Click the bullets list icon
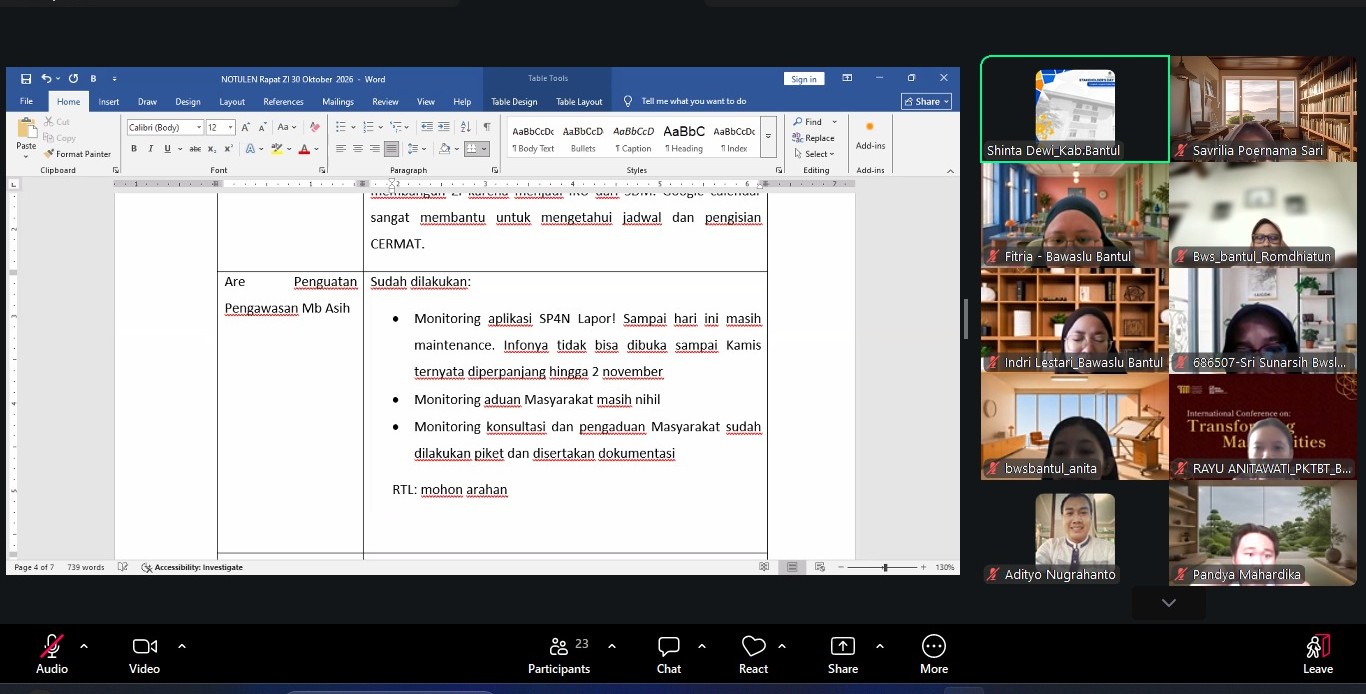This screenshot has width=1366, height=694. pyautogui.click(x=340, y=127)
